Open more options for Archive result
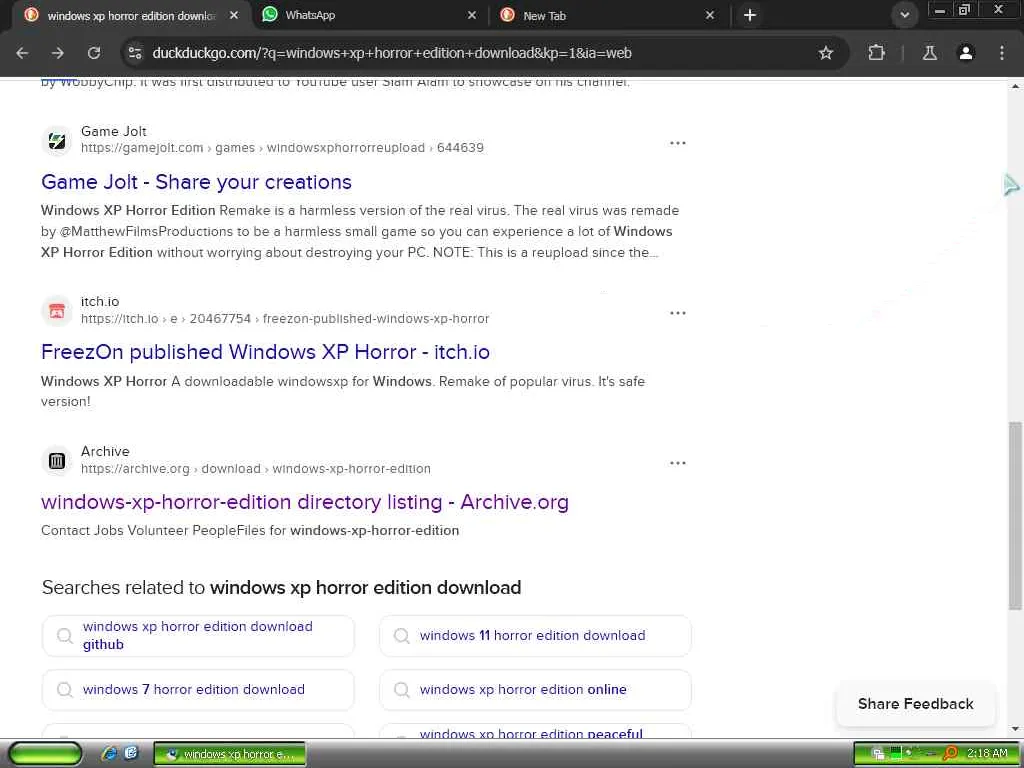 pos(678,463)
